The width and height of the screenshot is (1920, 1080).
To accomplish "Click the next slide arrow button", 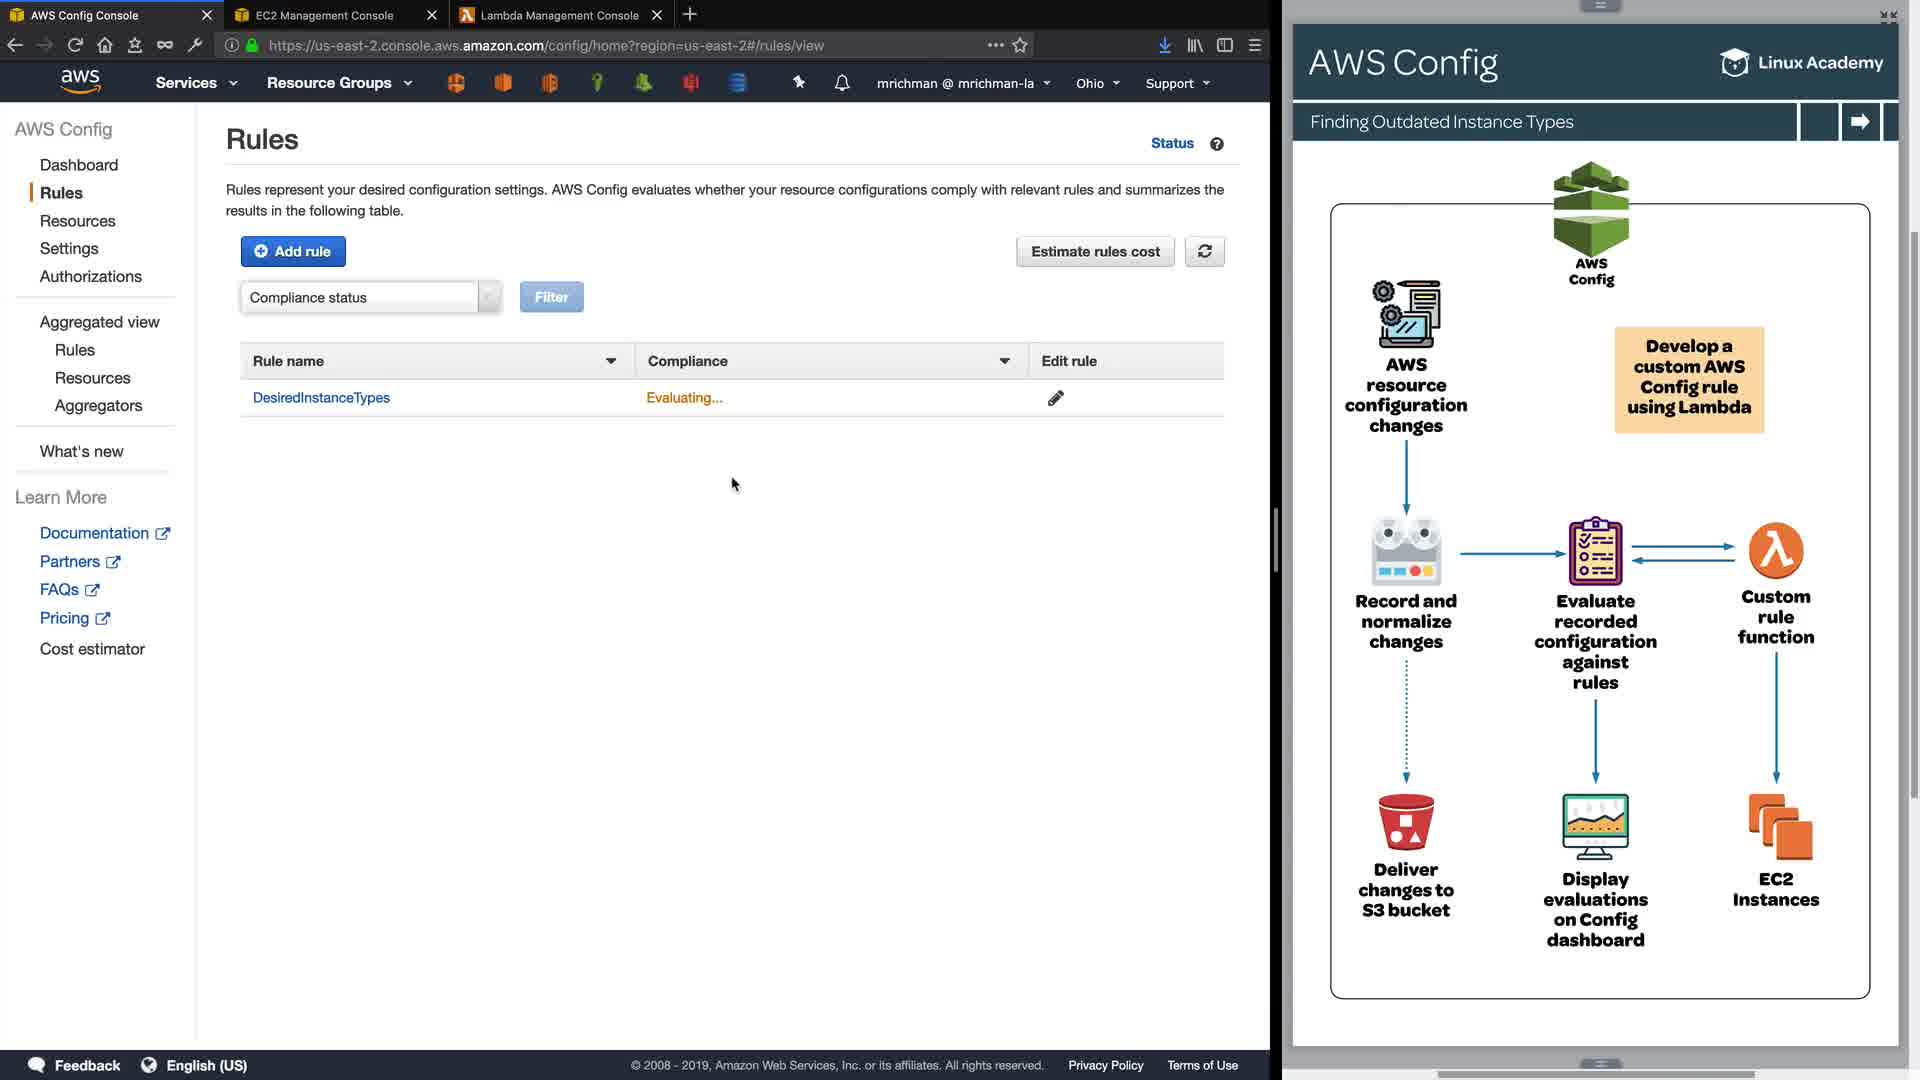I will [1860, 122].
